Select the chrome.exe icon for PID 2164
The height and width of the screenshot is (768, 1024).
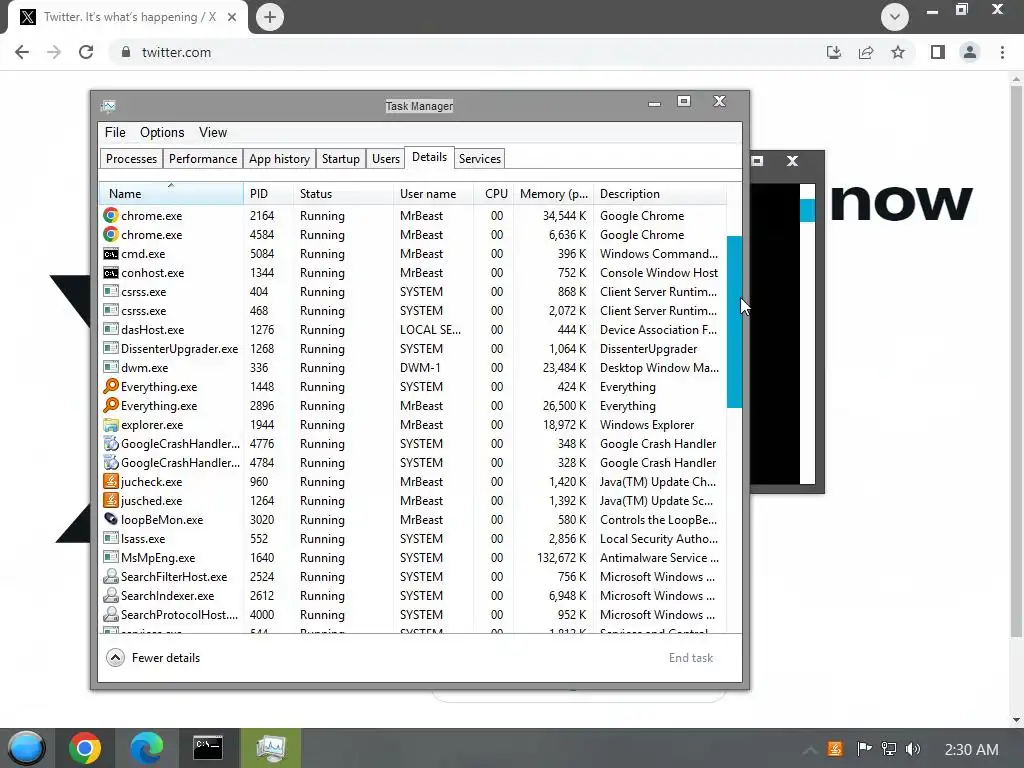pos(111,216)
